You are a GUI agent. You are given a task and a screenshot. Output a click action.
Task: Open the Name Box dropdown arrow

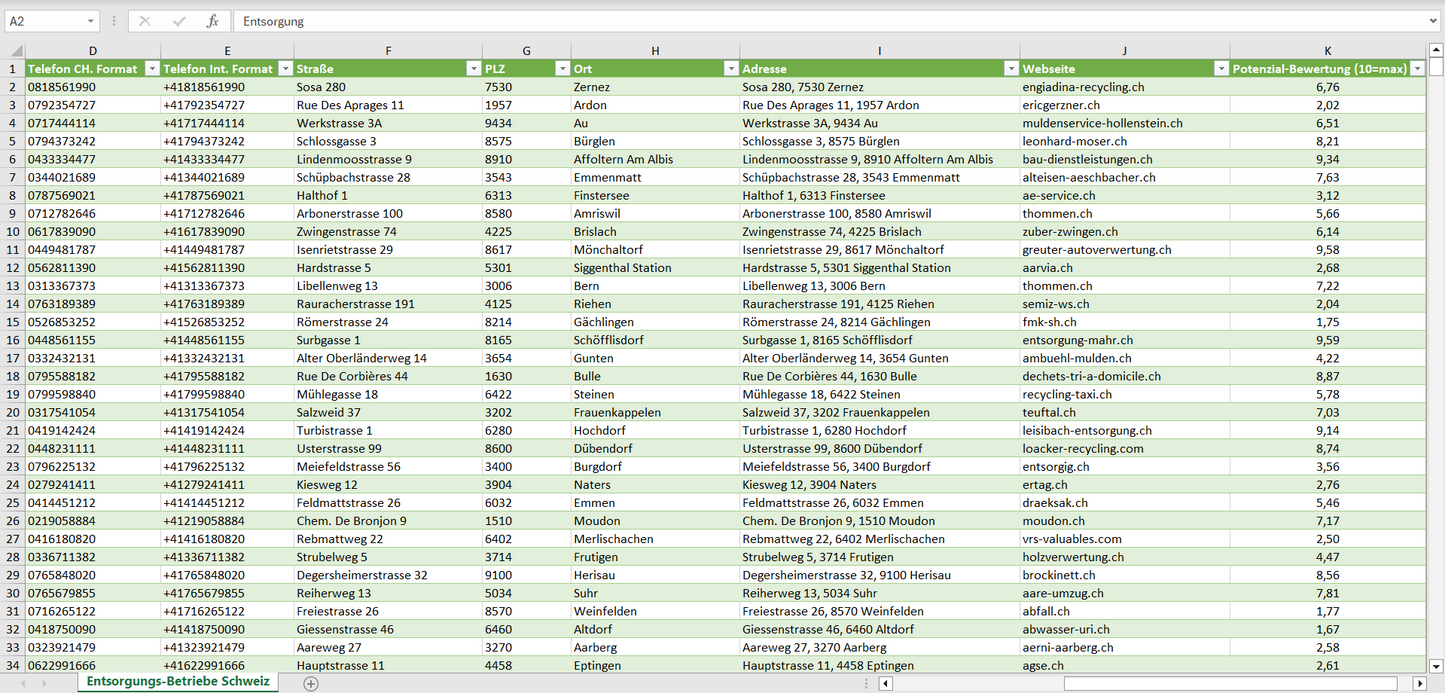pos(91,21)
